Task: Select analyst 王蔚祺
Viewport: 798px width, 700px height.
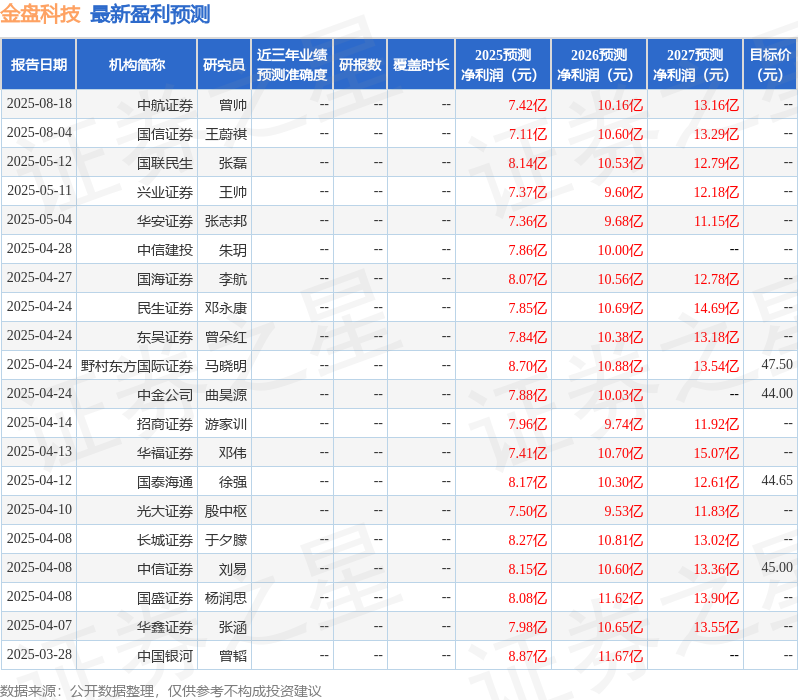Action: point(226,134)
